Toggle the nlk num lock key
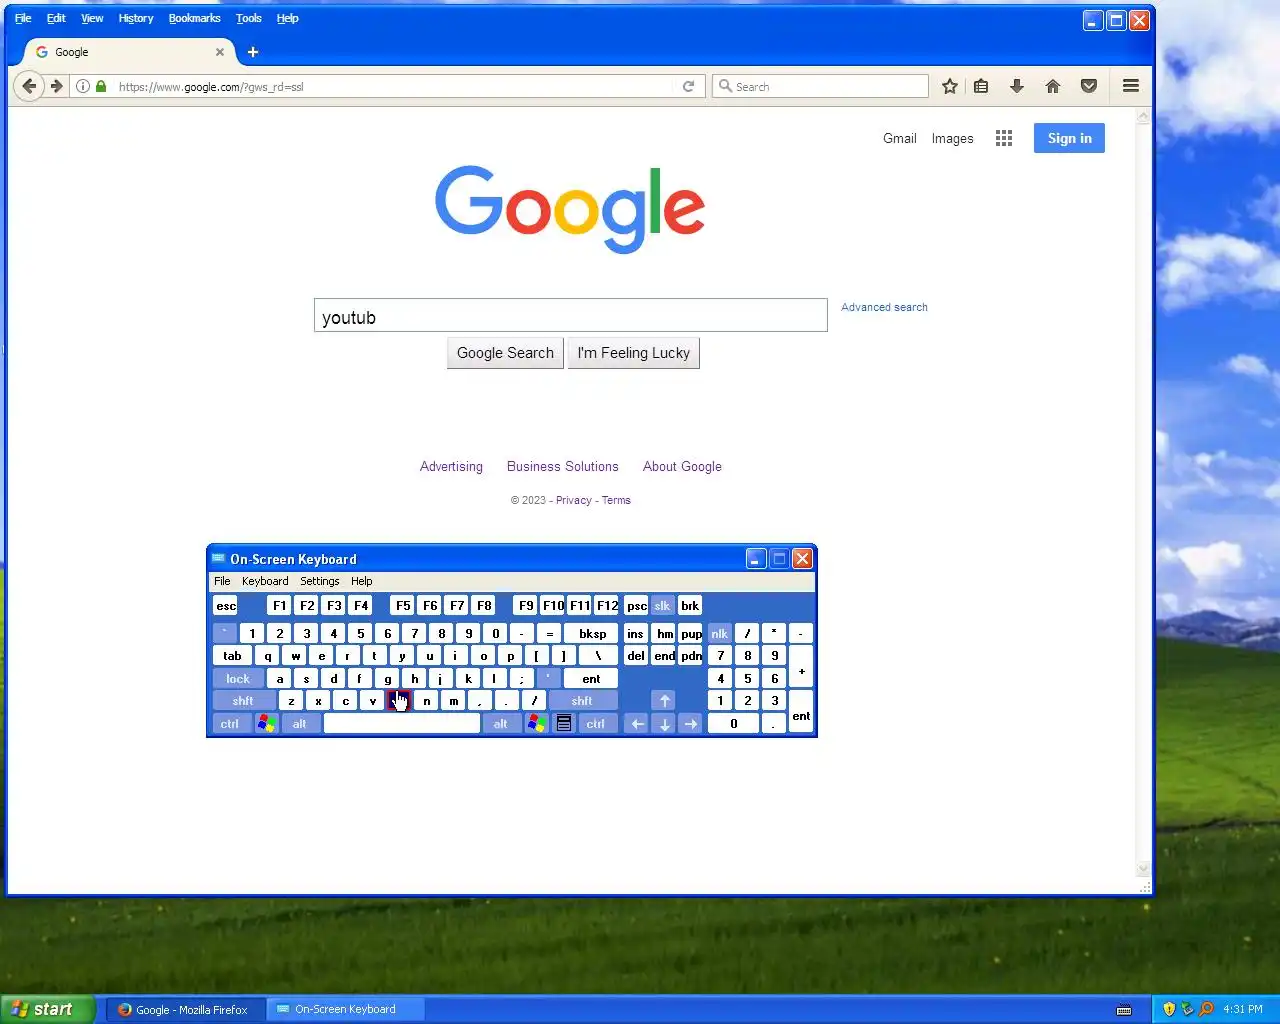Image resolution: width=1280 pixels, height=1024 pixels. pos(719,633)
